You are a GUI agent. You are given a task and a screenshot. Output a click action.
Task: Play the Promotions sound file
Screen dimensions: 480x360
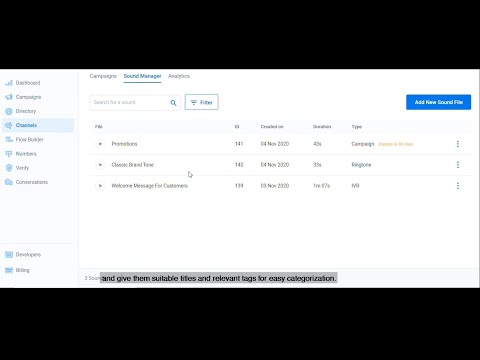coord(100,144)
